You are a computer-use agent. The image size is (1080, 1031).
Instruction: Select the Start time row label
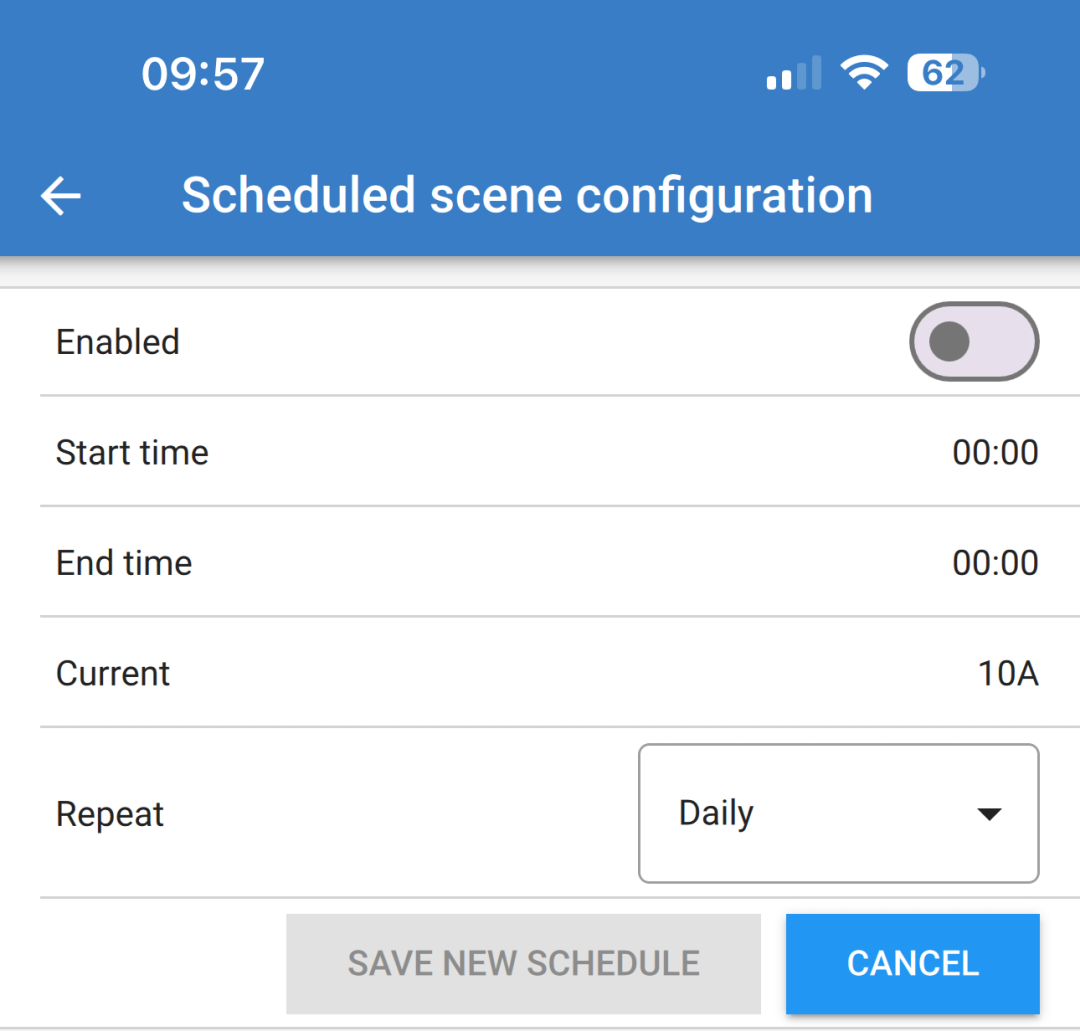[132, 453]
